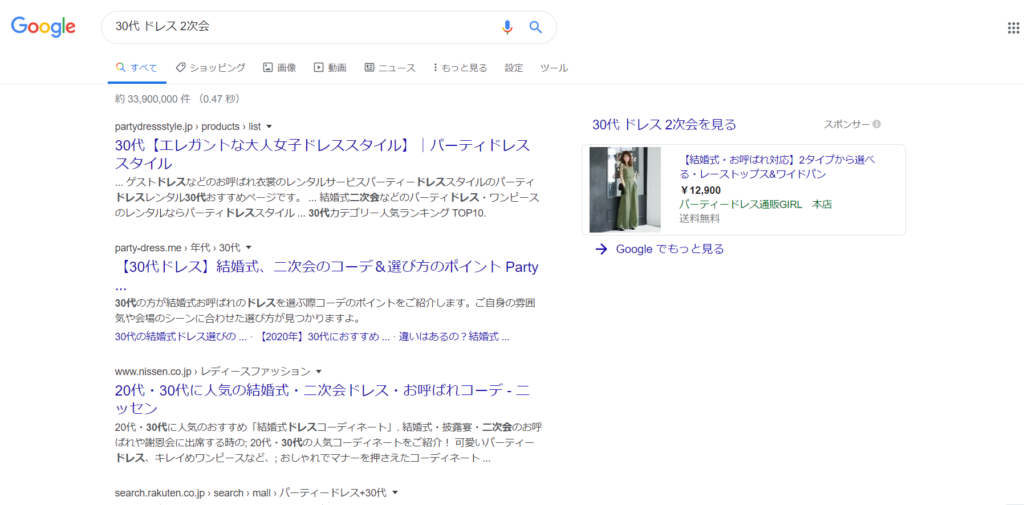Switch to the 画像 tab
Viewport: 1024px width, 505px height.
(x=280, y=67)
